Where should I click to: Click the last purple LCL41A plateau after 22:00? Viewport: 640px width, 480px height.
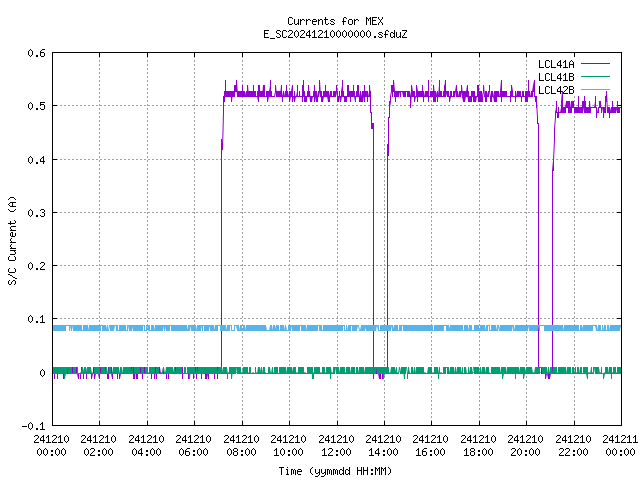(588, 109)
